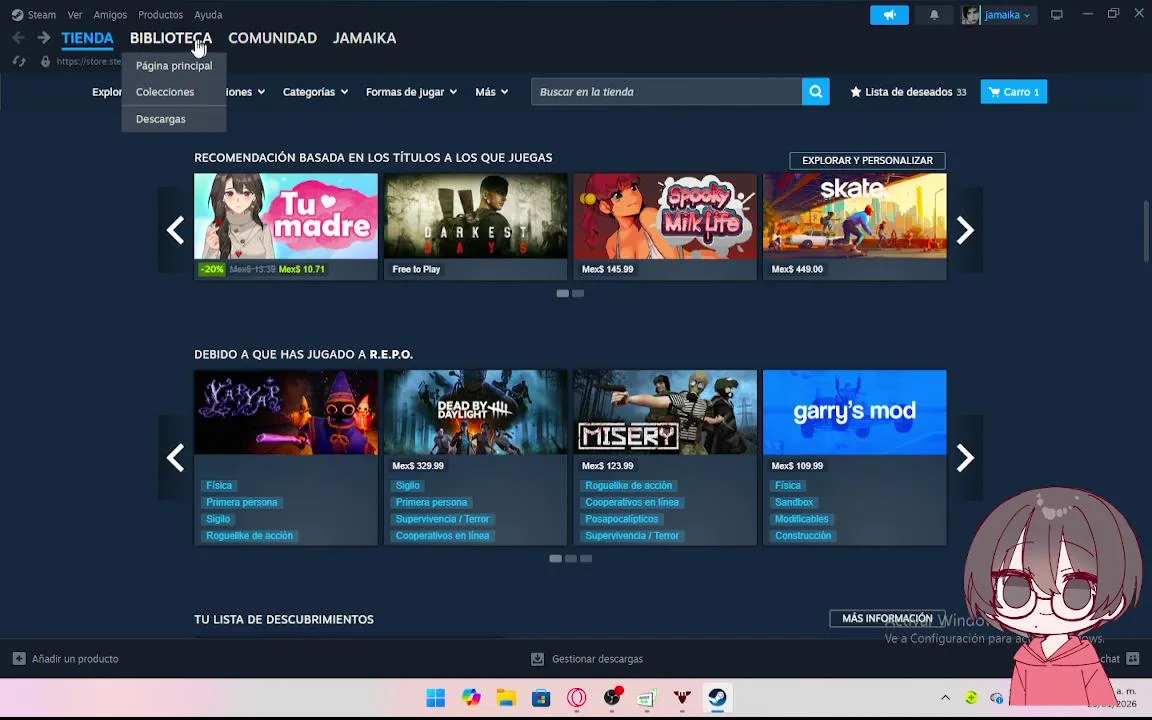Switch to OBS Studio in the taskbar
This screenshot has height=720, width=1152.
tap(612, 697)
